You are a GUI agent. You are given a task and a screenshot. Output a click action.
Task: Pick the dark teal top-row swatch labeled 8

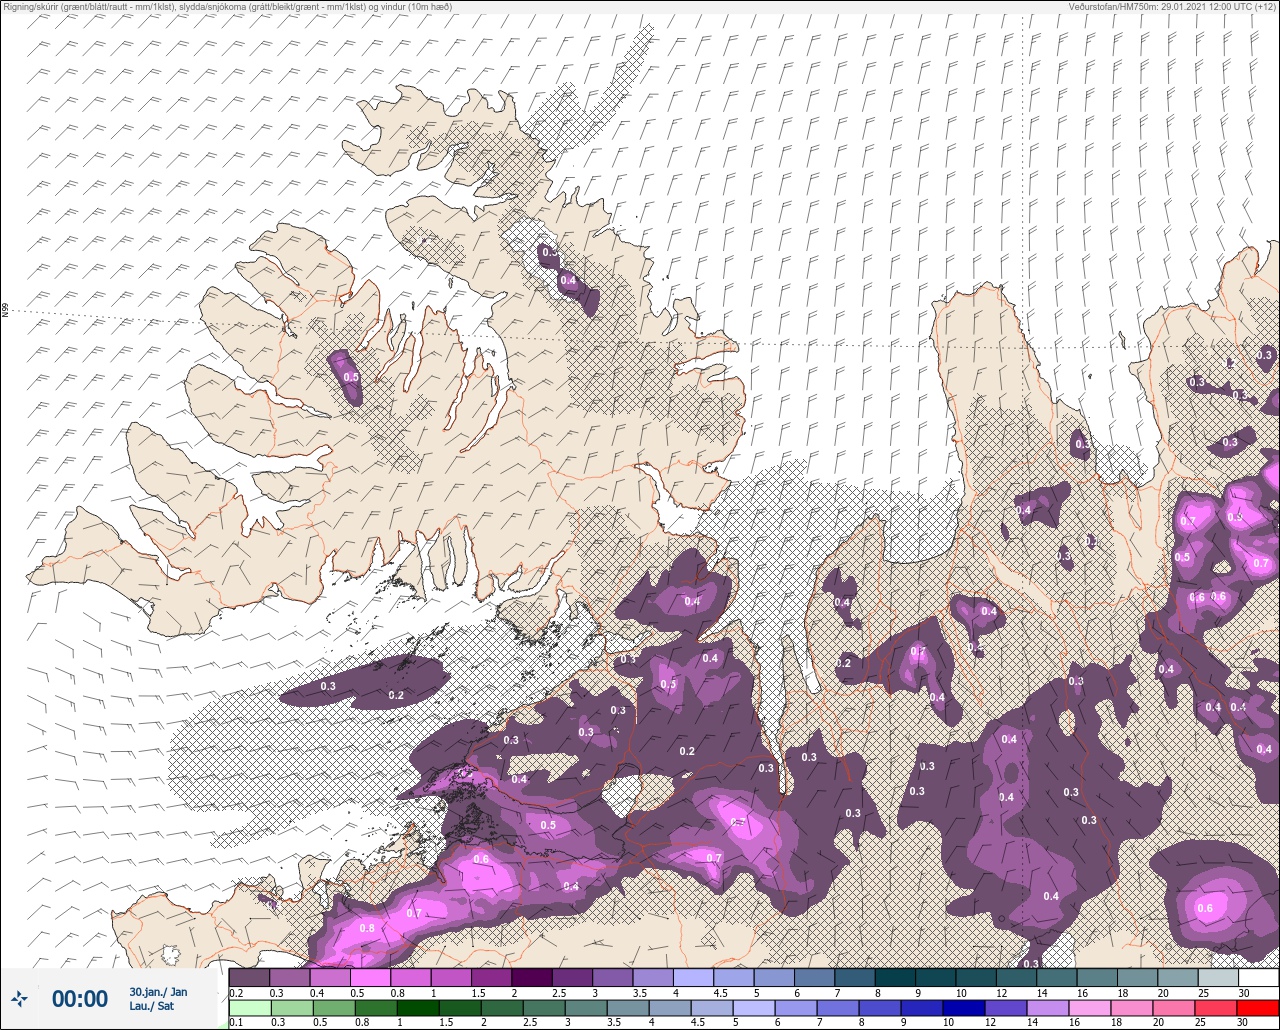pyautogui.click(x=895, y=977)
